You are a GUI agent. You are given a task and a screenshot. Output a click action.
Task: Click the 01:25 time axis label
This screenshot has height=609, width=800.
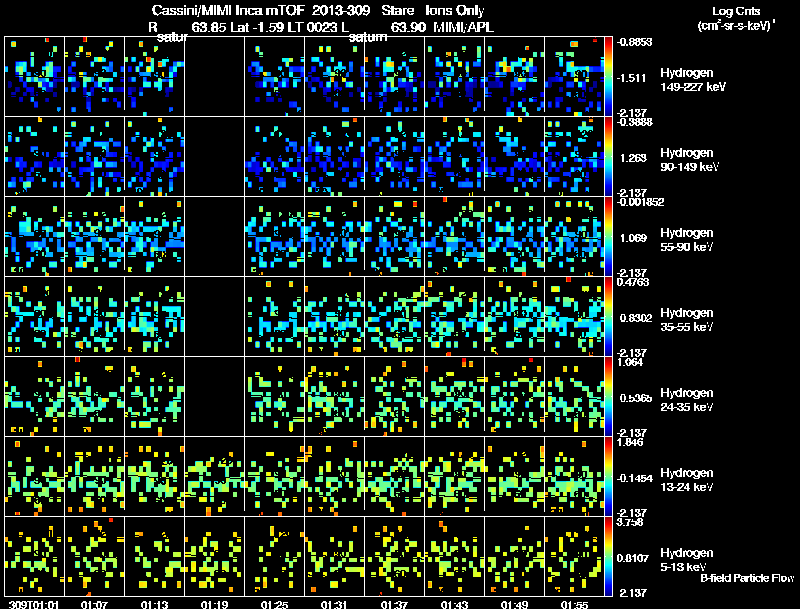pyautogui.click(x=274, y=604)
